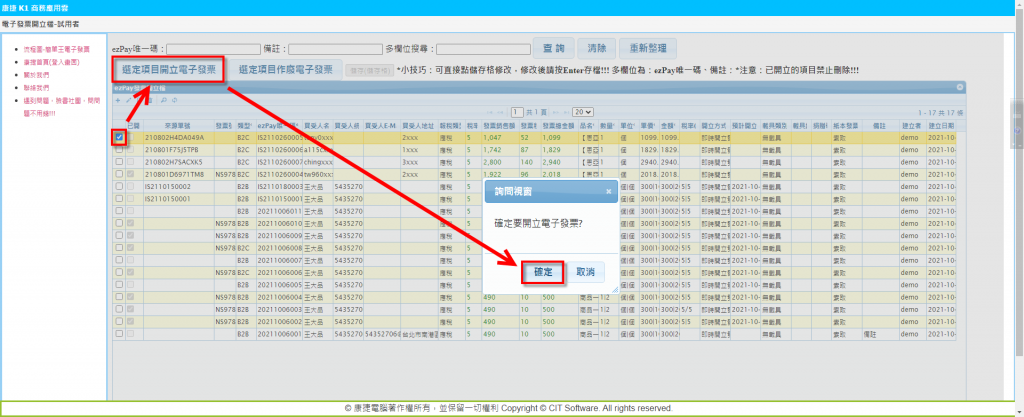The height and width of the screenshot is (417, 1024).
Task: Uncheck the checked first row checkbox
Action: (x=120, y=137)
